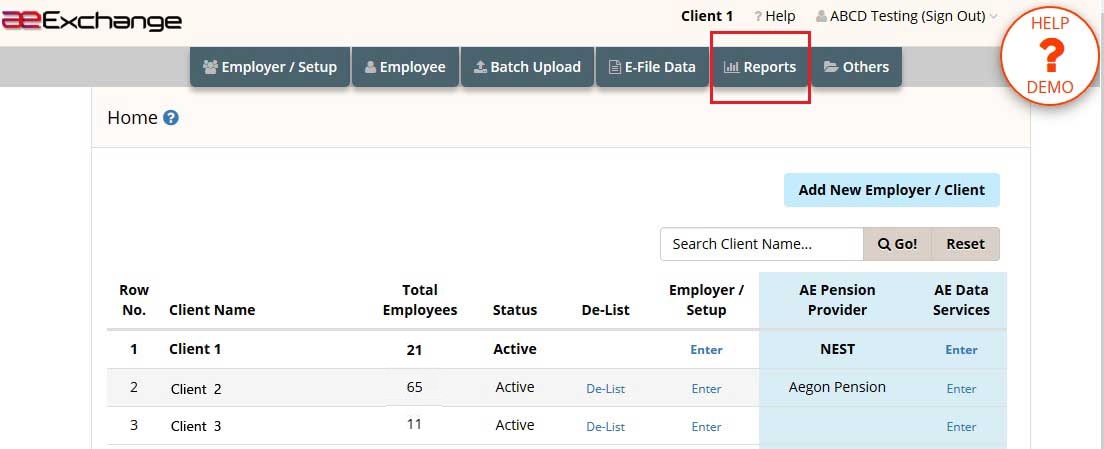Image resolution: width=1104 pixels, height=449 pixels.
Task: Click the blue question icon beside Home
Action: click(170, 118)
